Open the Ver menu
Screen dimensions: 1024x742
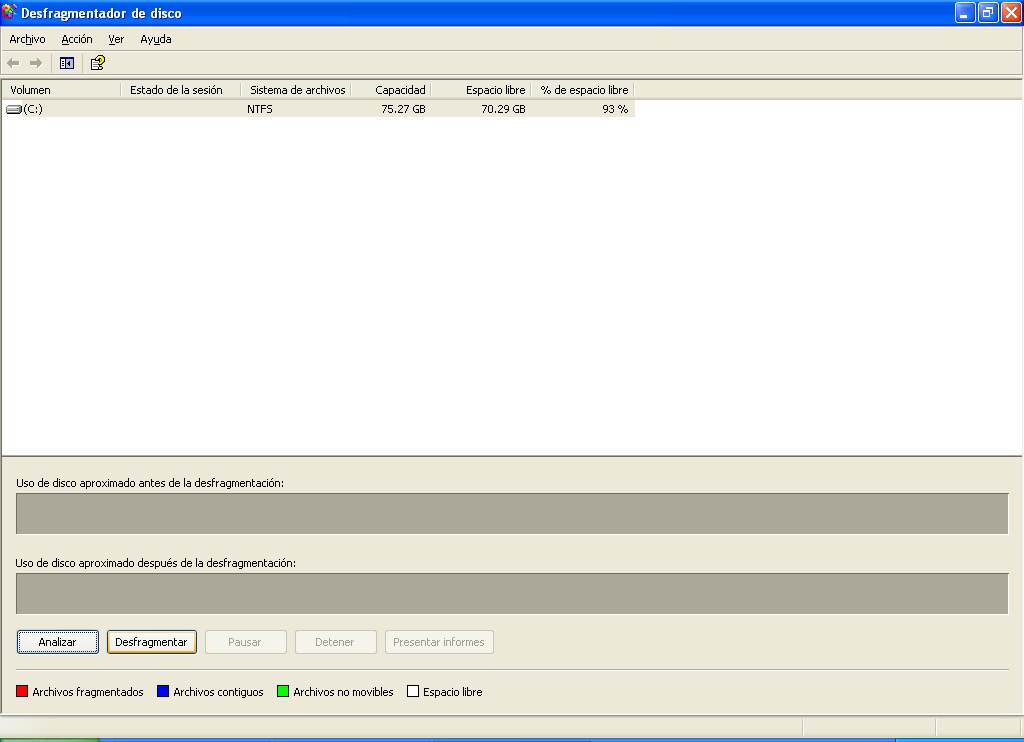click(x=116, y=39)
